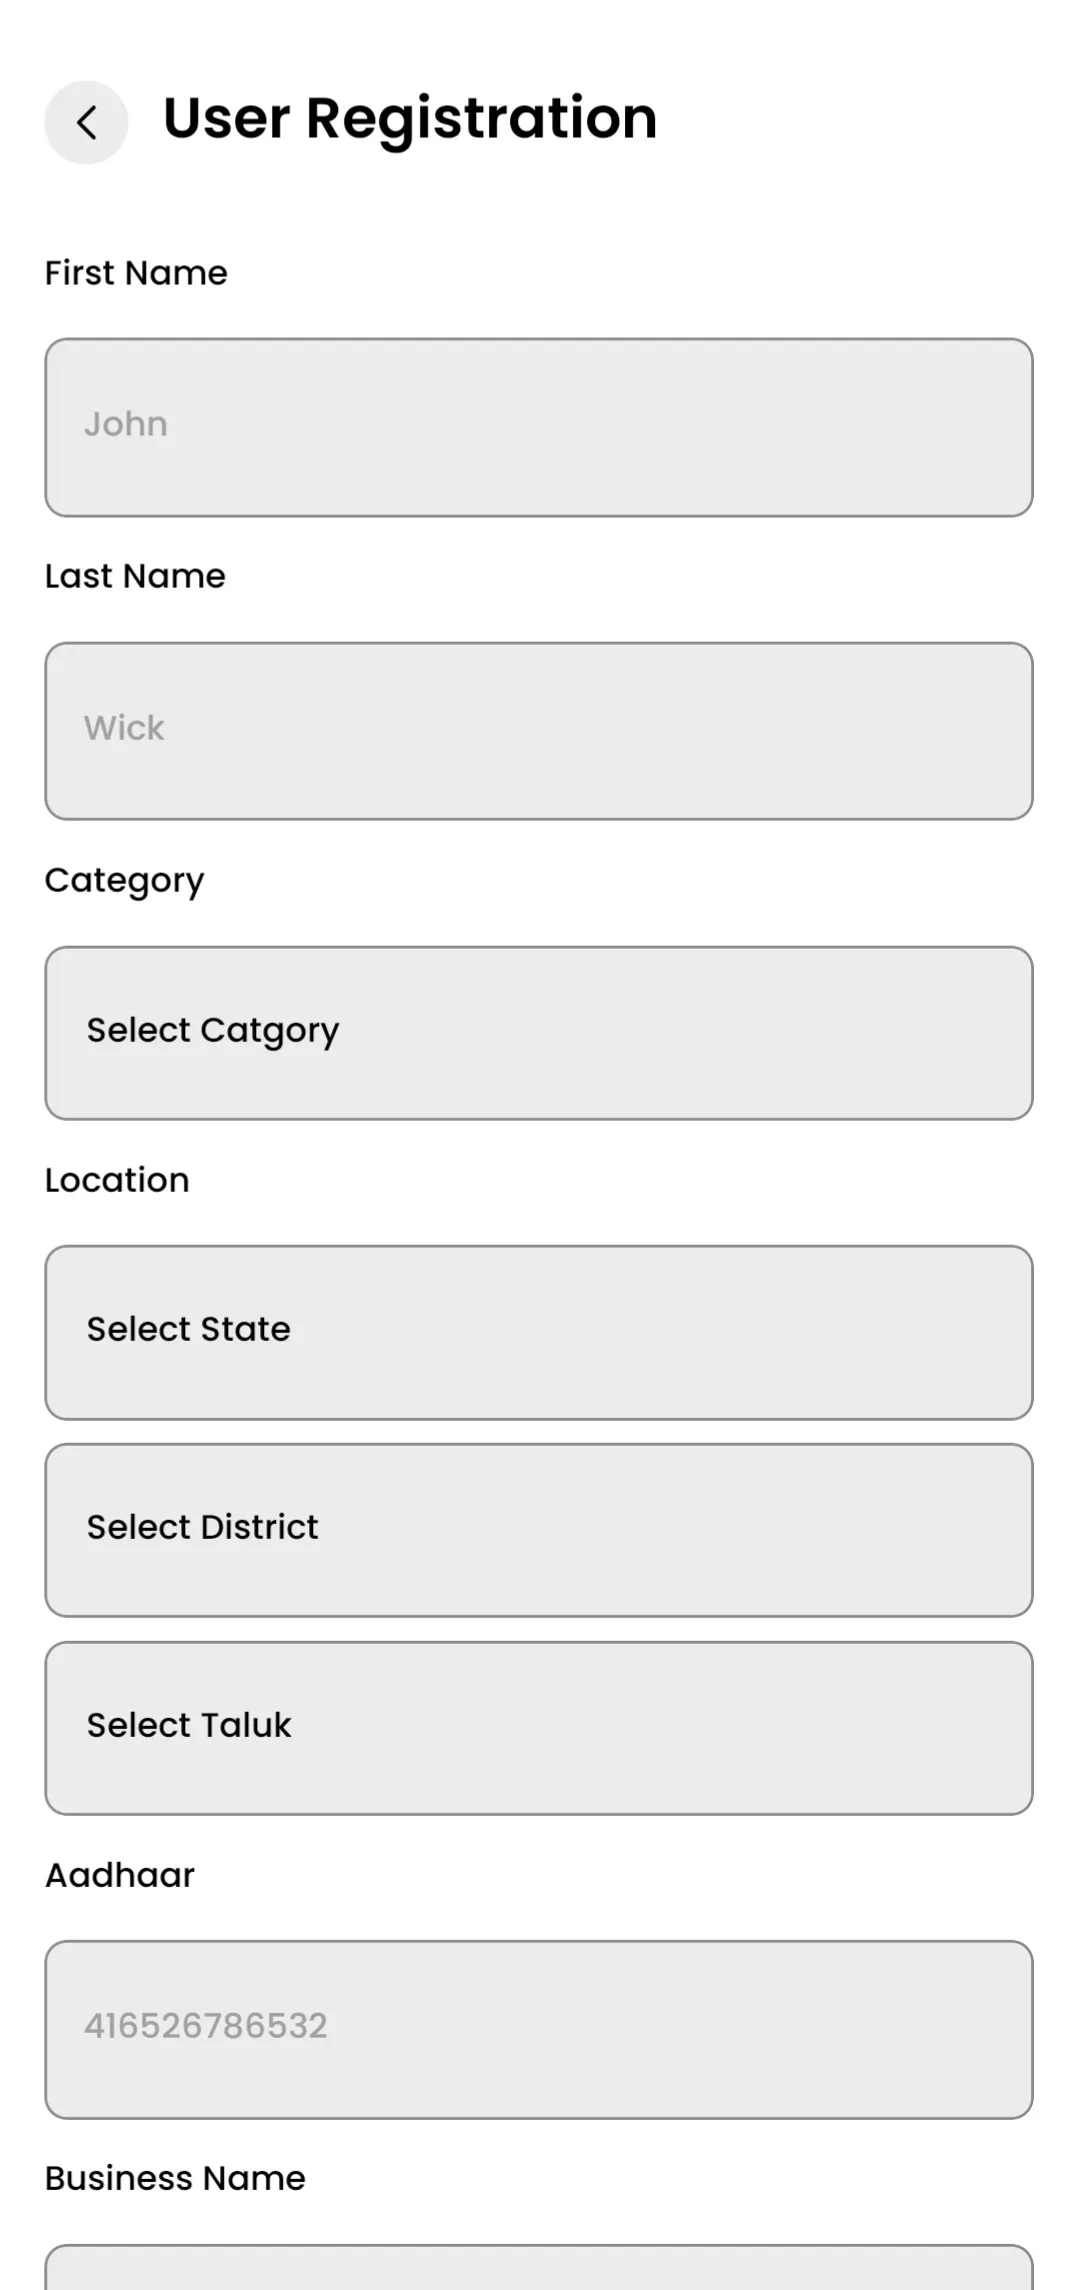Click the Location label
1079x2290 pixels.
117,1180
